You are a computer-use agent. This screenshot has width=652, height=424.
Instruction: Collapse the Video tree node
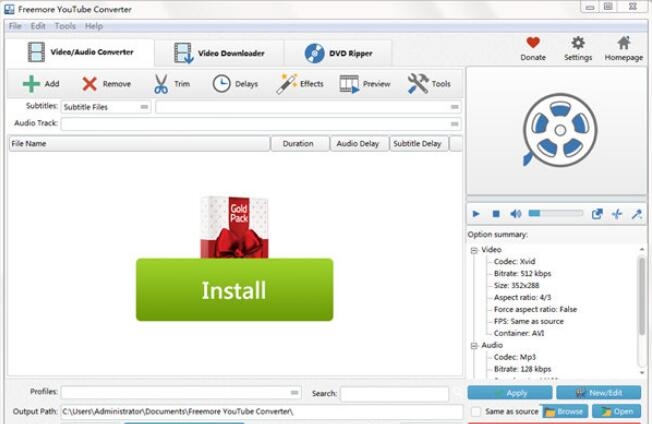click(474, 250)
